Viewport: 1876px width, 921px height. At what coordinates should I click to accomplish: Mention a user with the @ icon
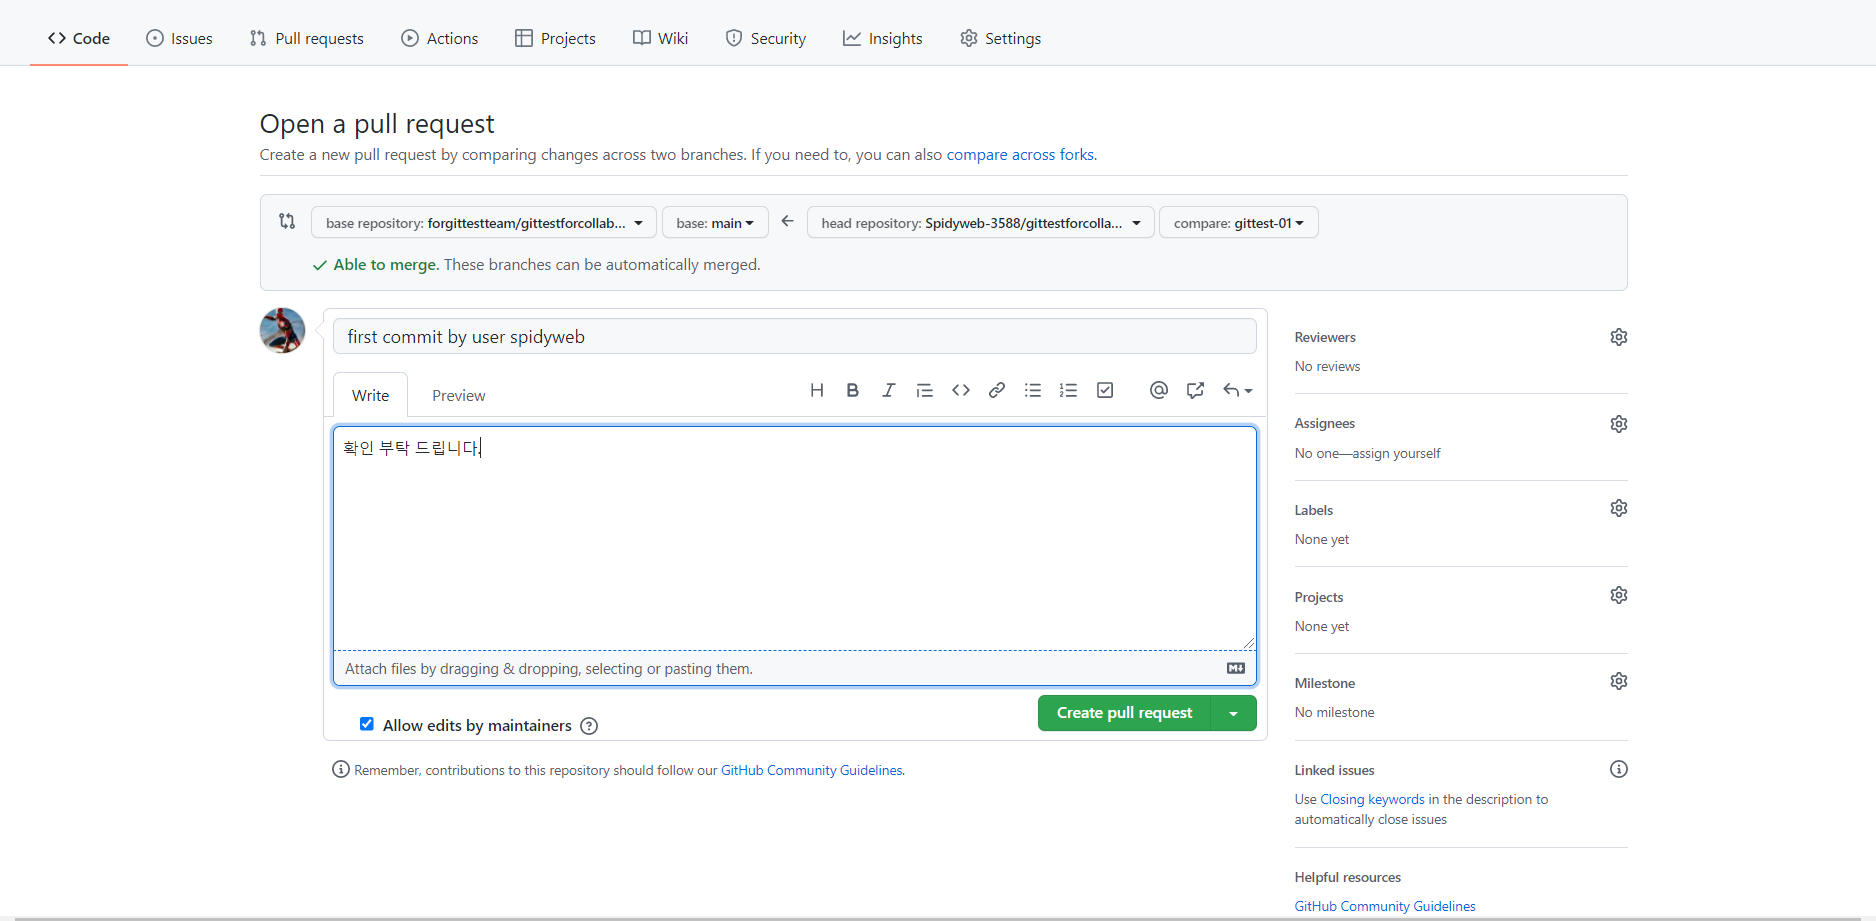pos(1159,390)
